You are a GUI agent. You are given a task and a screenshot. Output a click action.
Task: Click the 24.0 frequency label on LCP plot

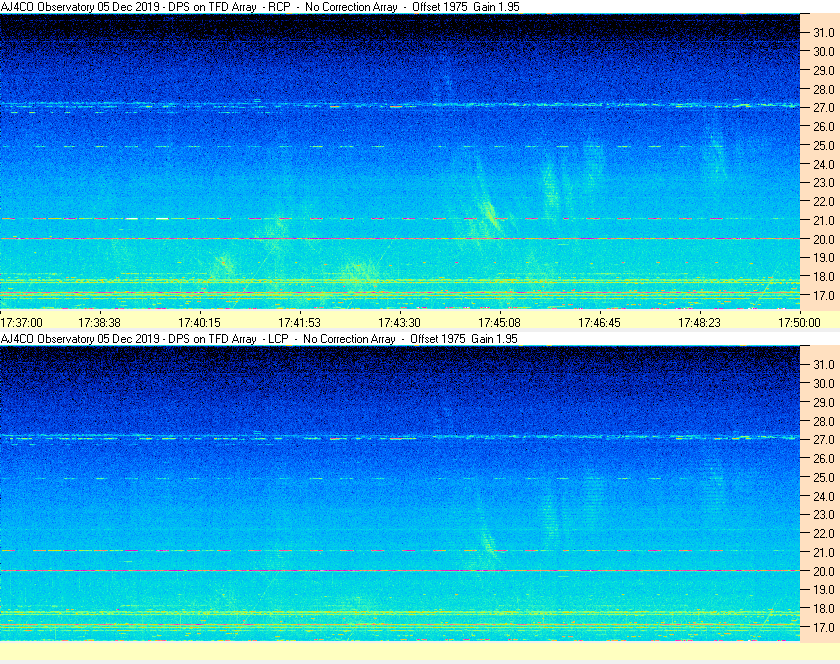point(824,496)
